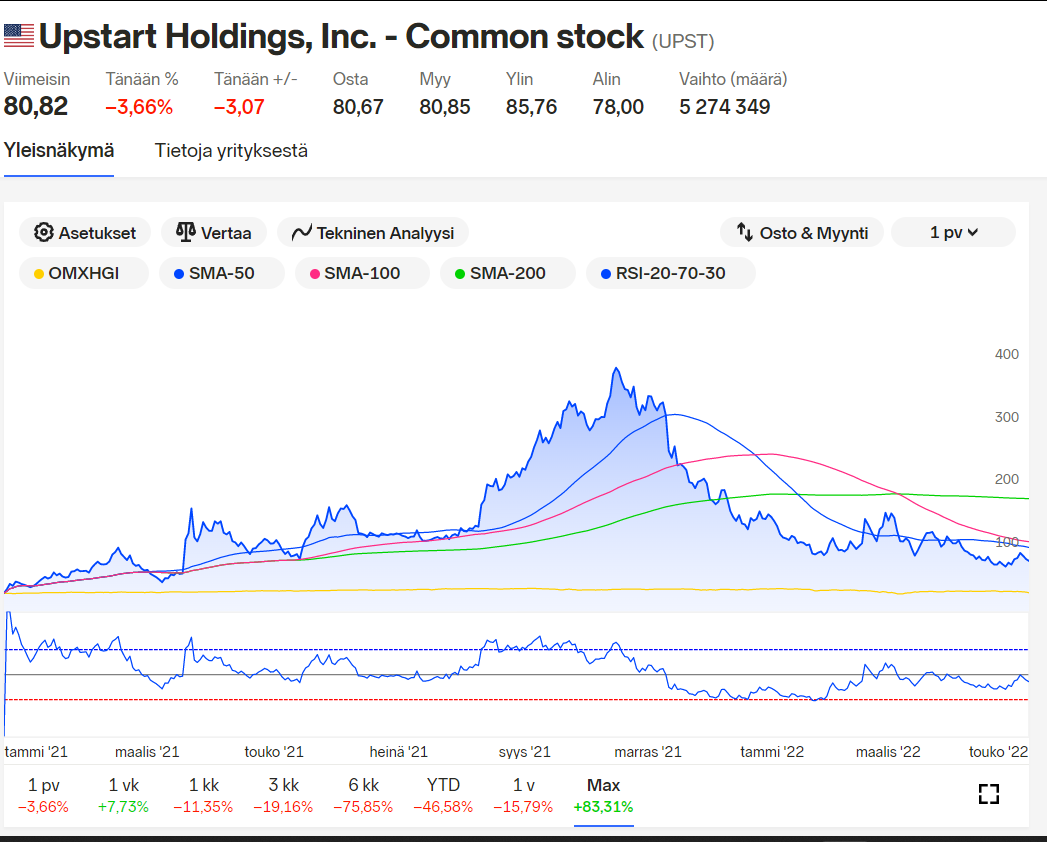Click the 300 price axis label
Viewport: 1047px width, 842px height.
click(1006, 417)
